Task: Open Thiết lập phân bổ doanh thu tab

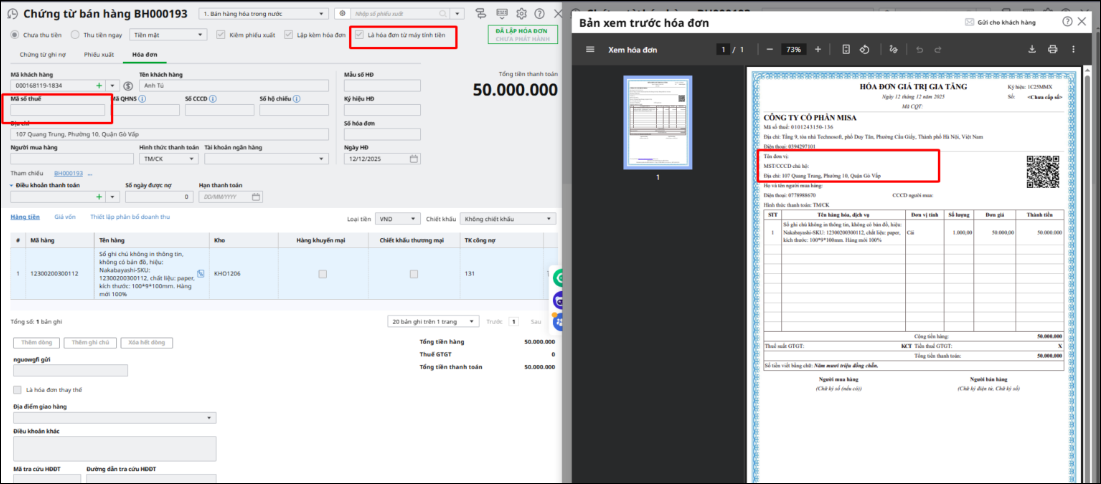Action: pyautogui.click(x=130, y=217)
